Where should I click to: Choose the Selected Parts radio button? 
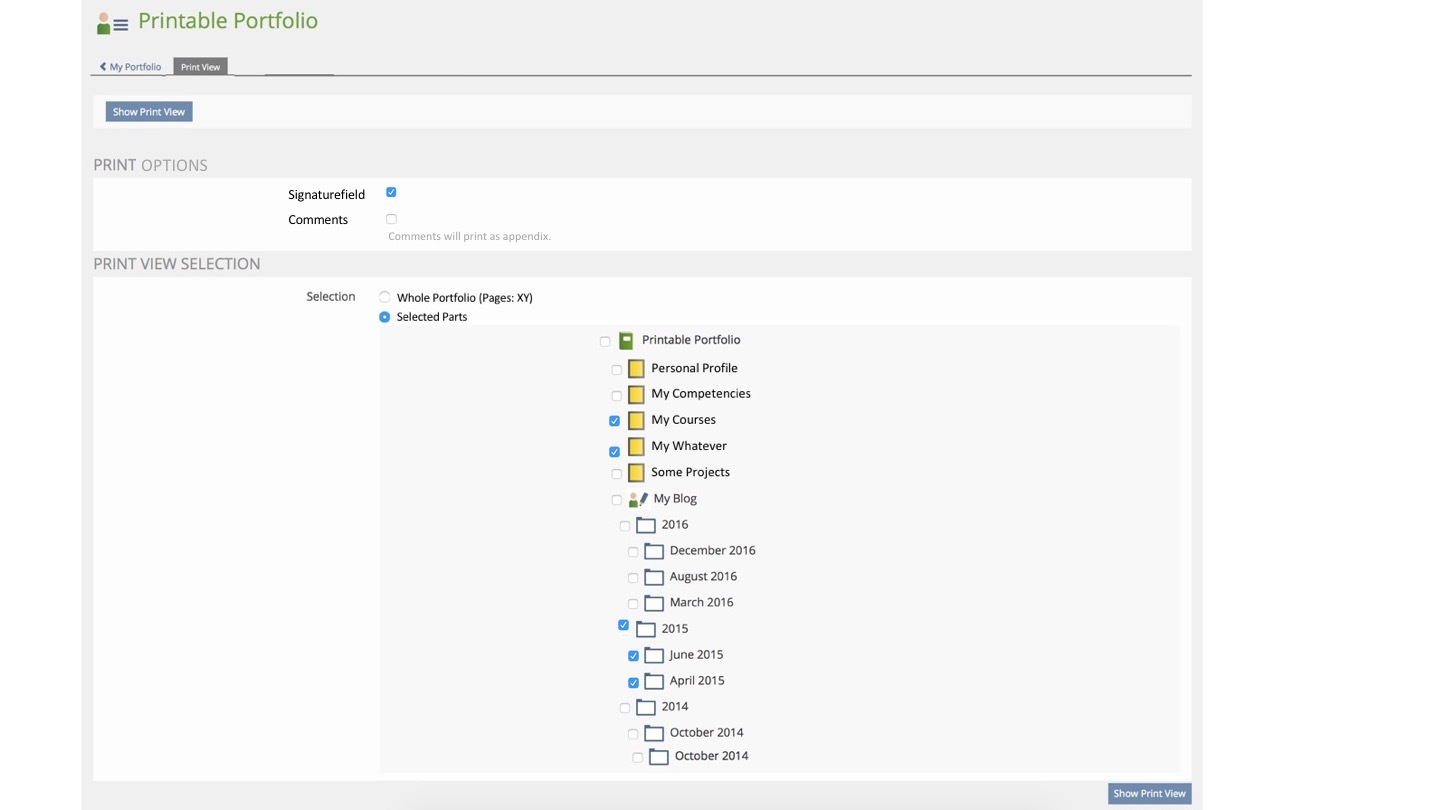385,317
